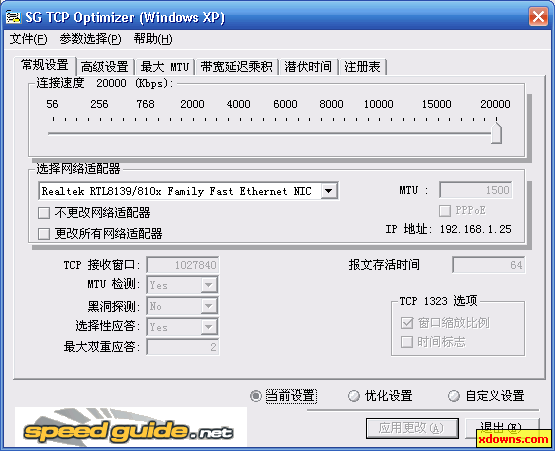This screenshot has width=555, height=451.
Task: Expand the MTU 检测 dropdown arrow
Action: pos(209,285)
